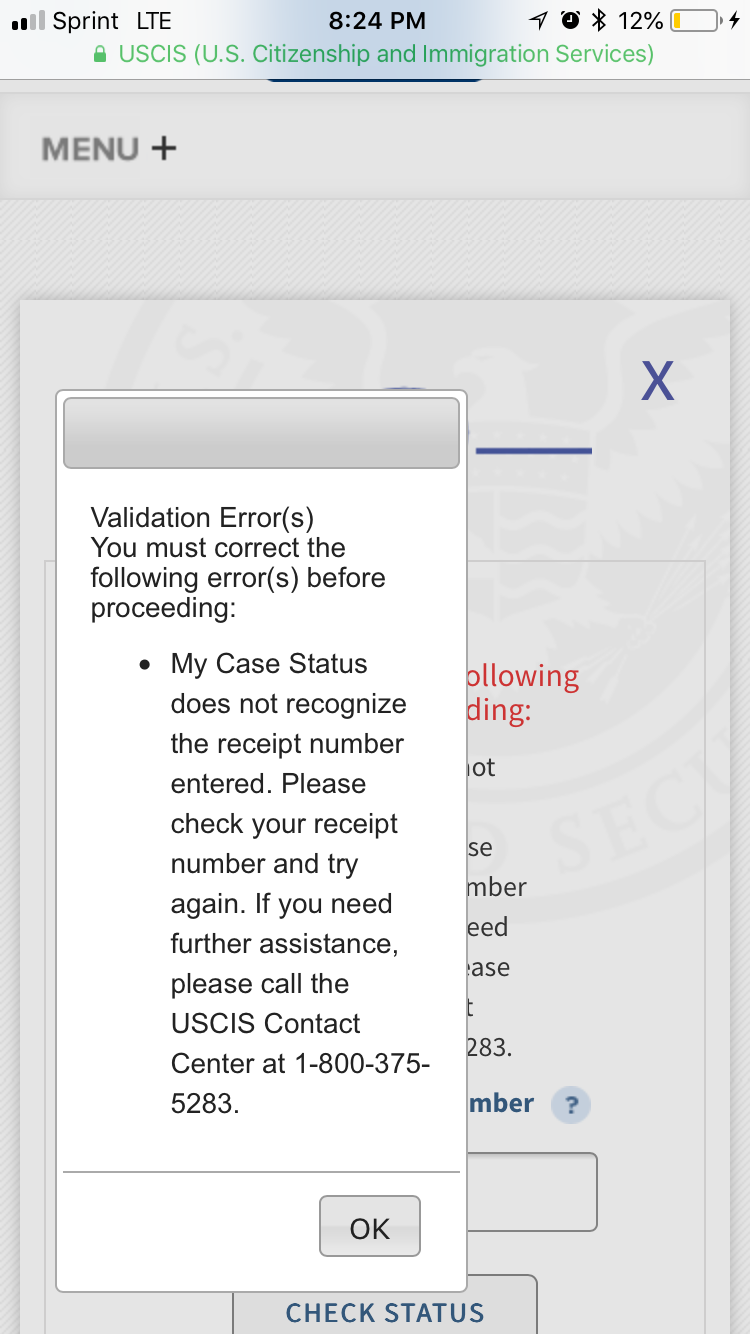This screenshot has height=1334, width=750.
Task: Tap the 8:24 PM clock
Action: pos(377,20)
